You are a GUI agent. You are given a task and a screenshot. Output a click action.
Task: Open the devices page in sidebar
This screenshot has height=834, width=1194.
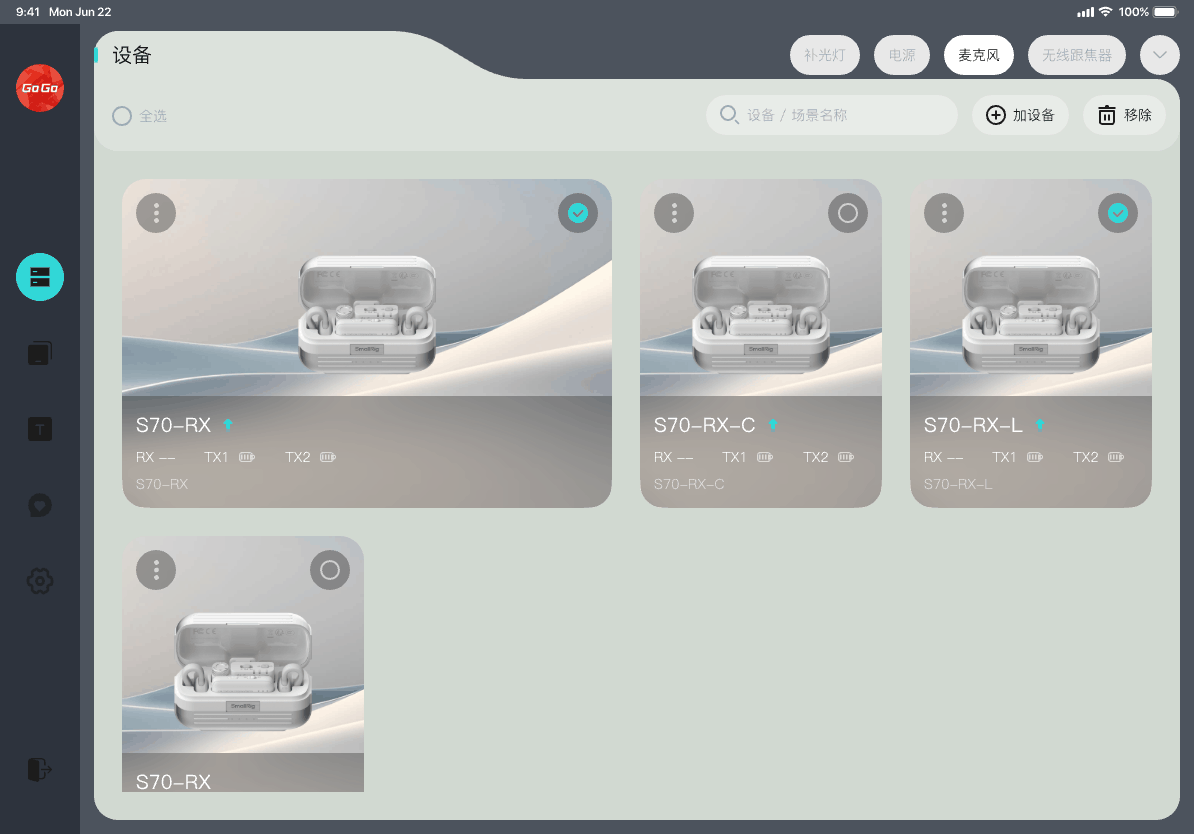point(40,277)
